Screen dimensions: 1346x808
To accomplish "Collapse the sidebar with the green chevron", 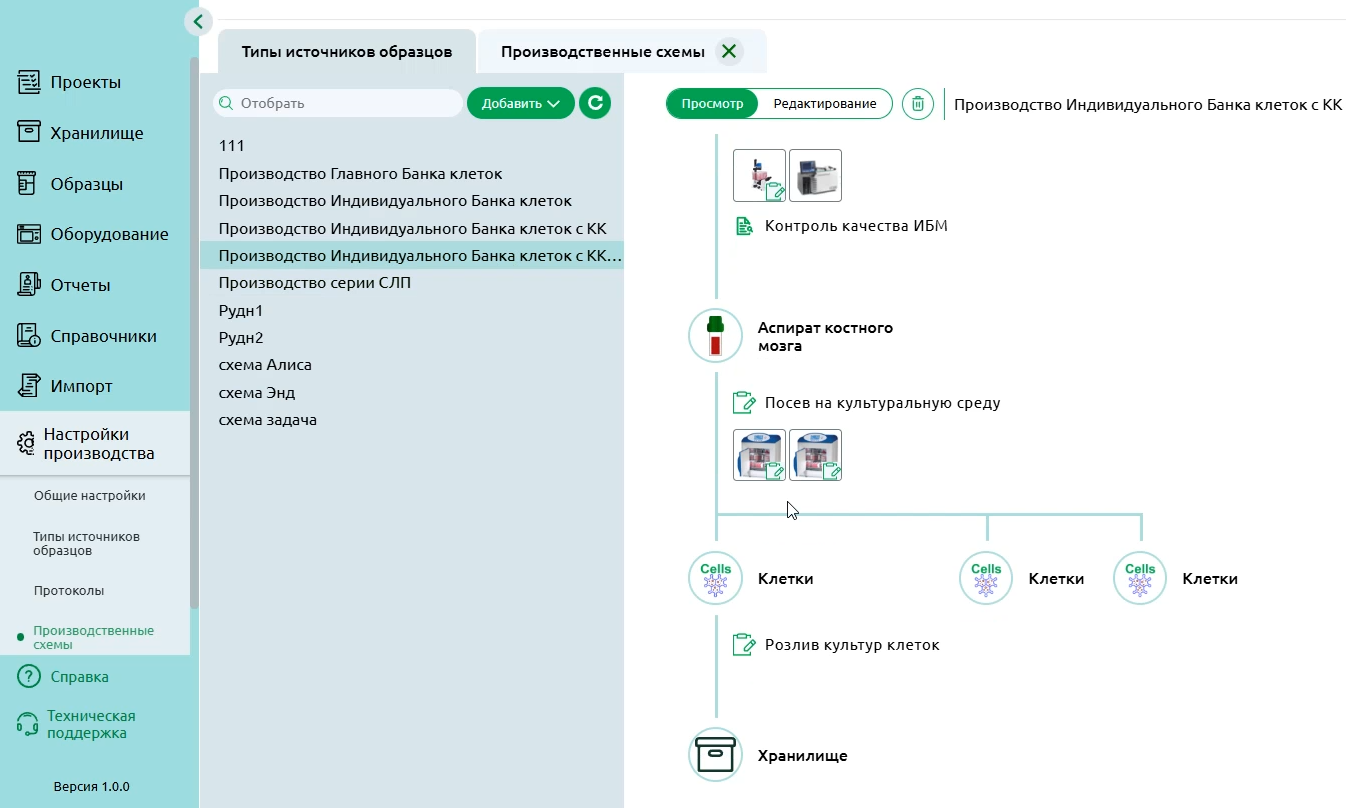I will pos(197,21).
